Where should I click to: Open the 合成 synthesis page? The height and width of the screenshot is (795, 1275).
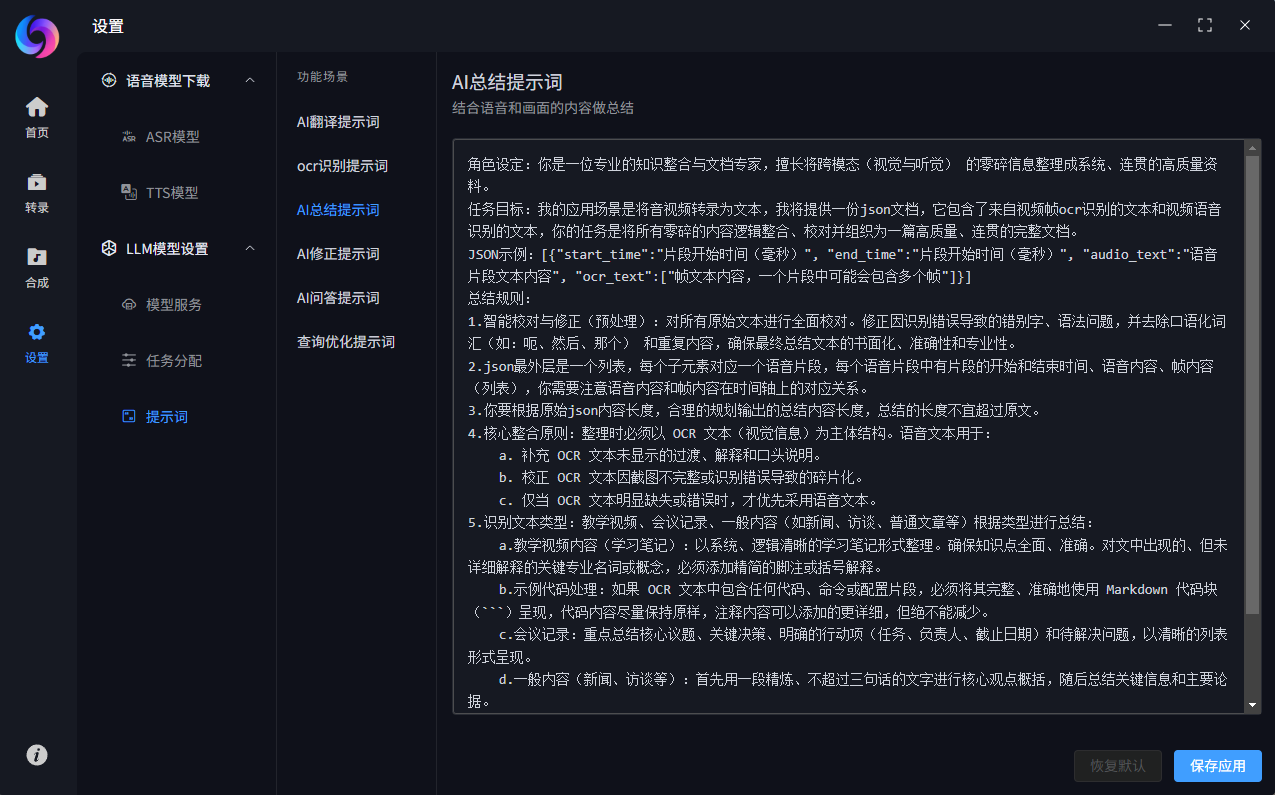coord(37,268)
